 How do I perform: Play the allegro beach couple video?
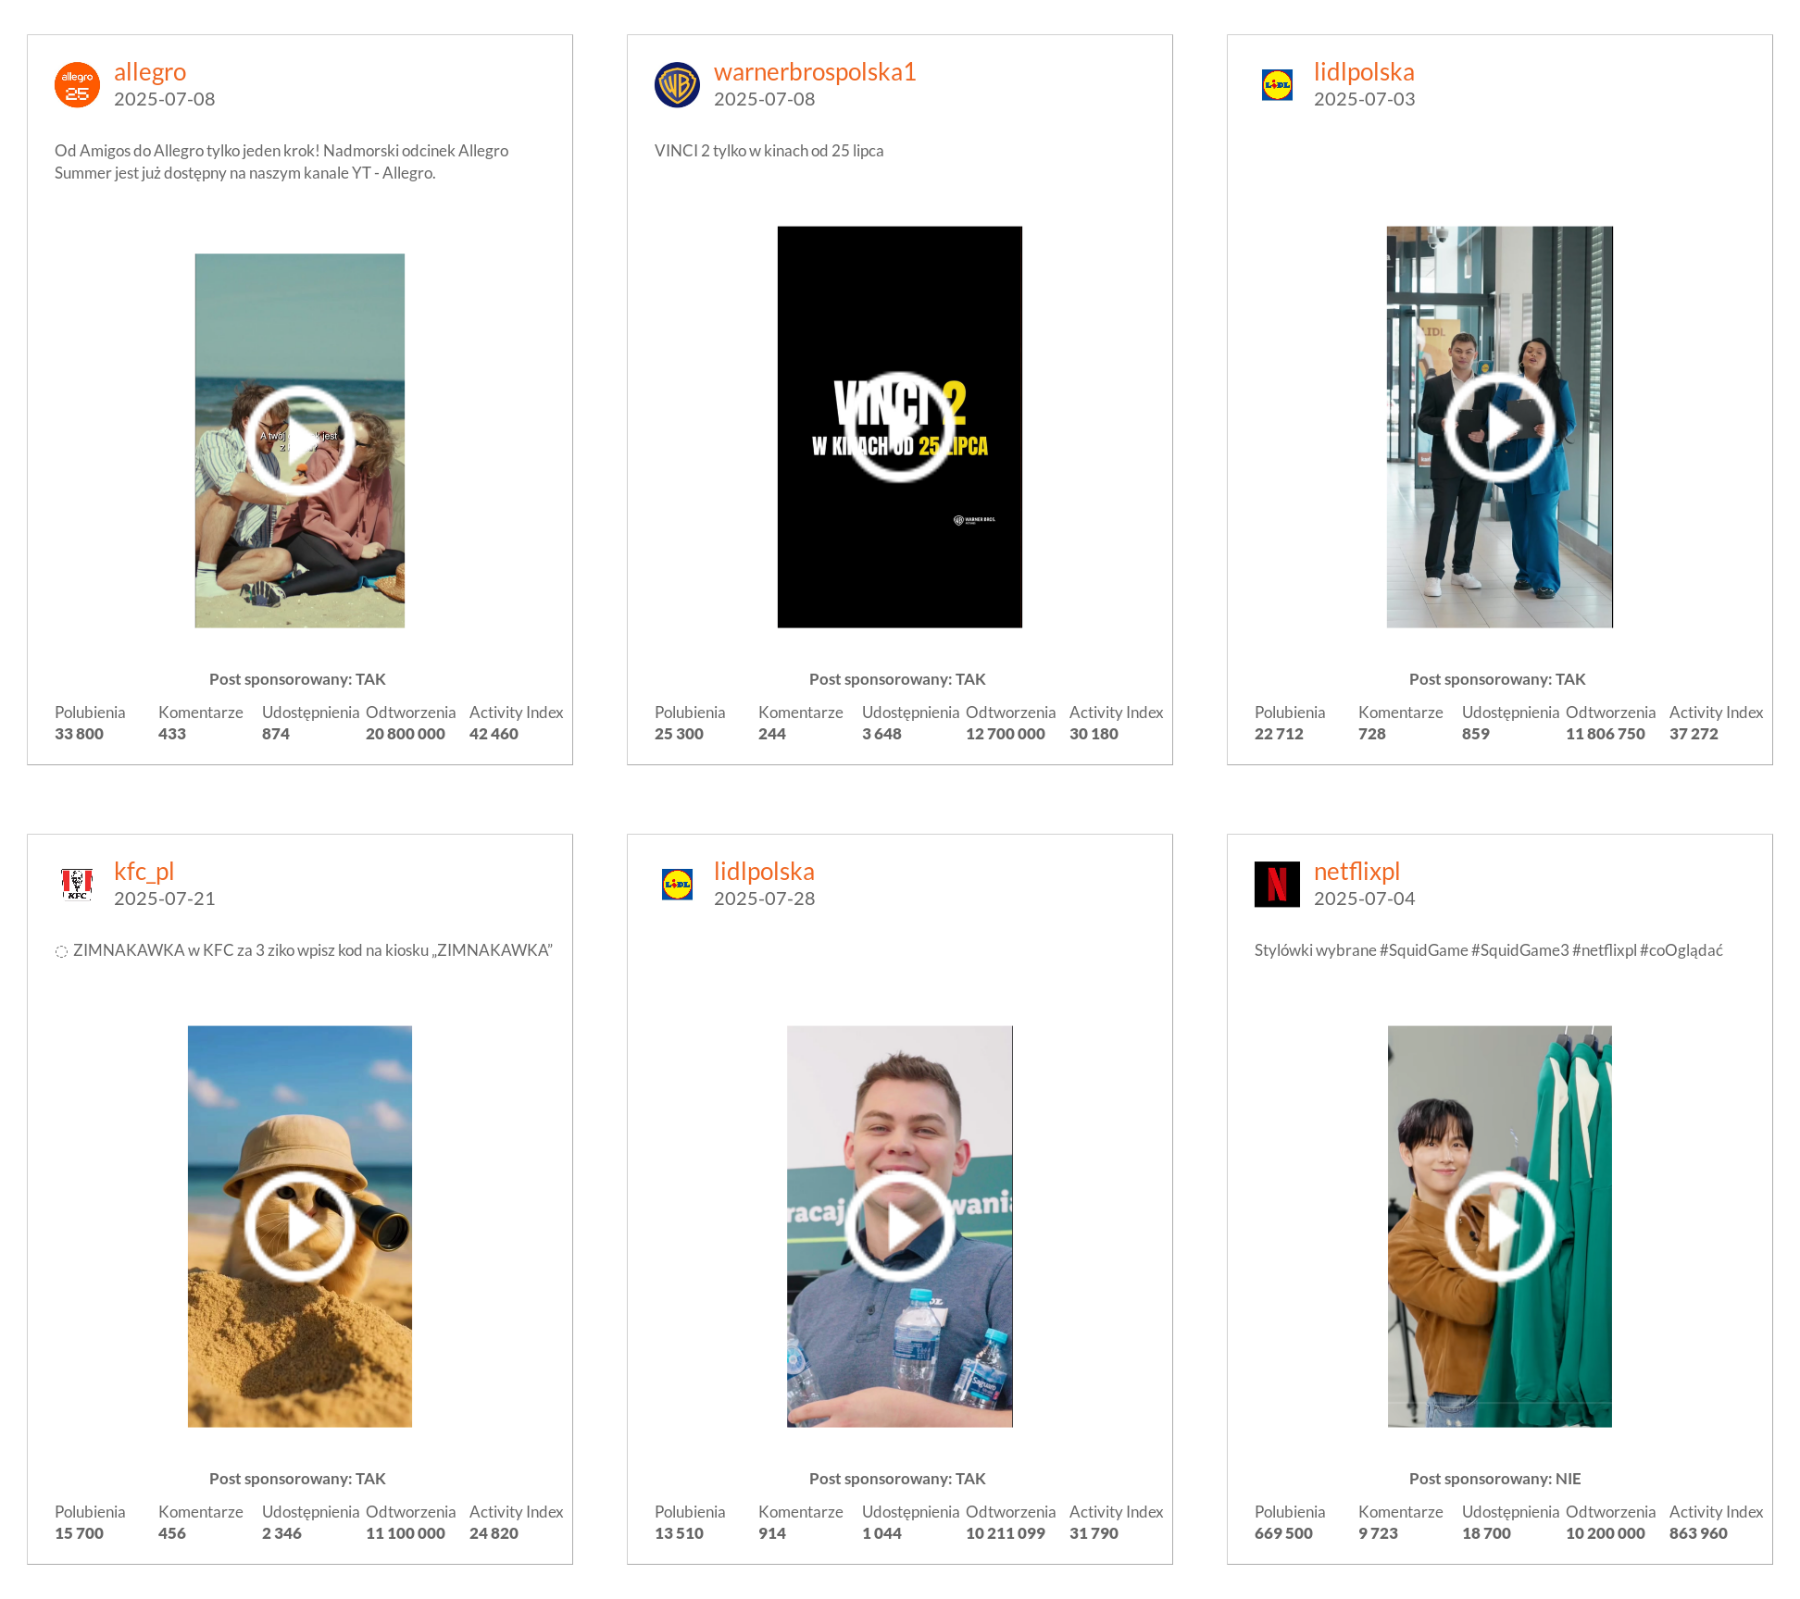point(299,440)
